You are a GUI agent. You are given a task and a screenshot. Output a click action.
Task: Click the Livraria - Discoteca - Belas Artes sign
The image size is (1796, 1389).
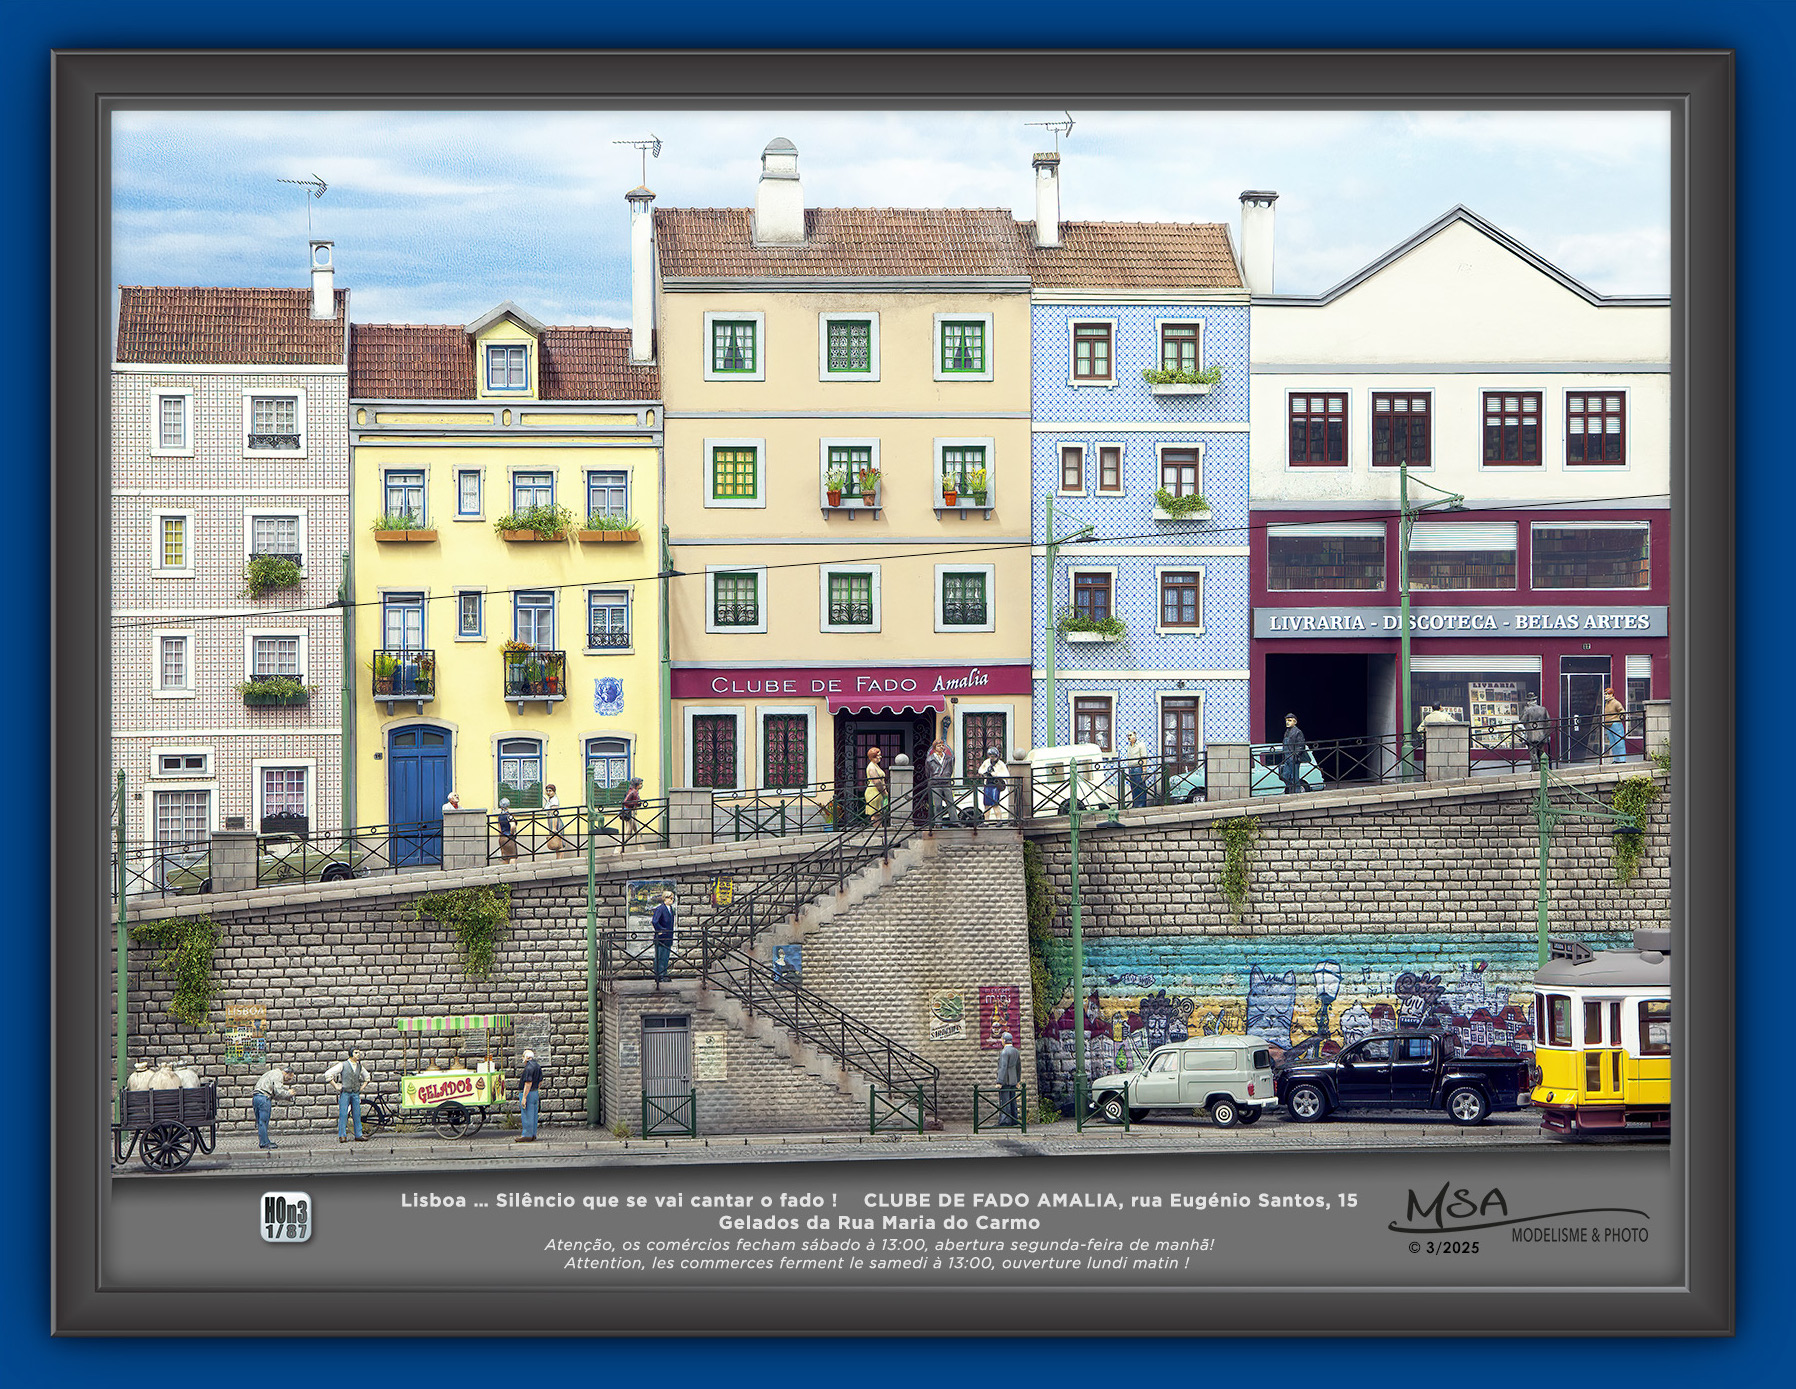click(1459, 622)
